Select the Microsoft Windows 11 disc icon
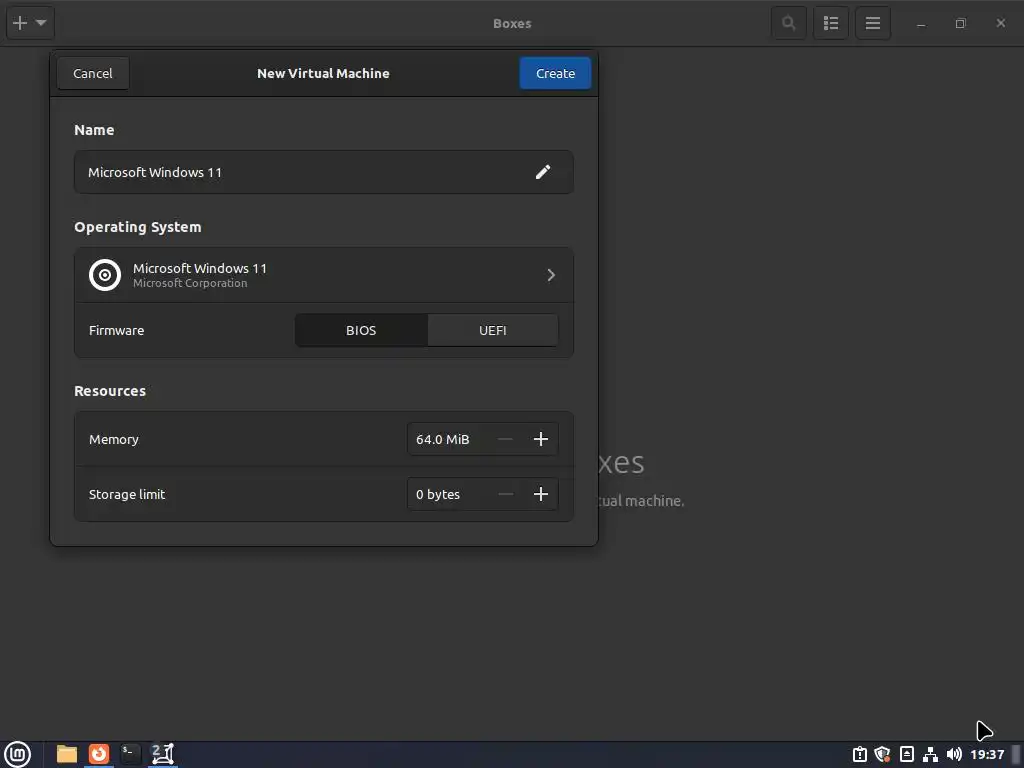This screenshot has width=1024, height=768. tap(104, 275)
